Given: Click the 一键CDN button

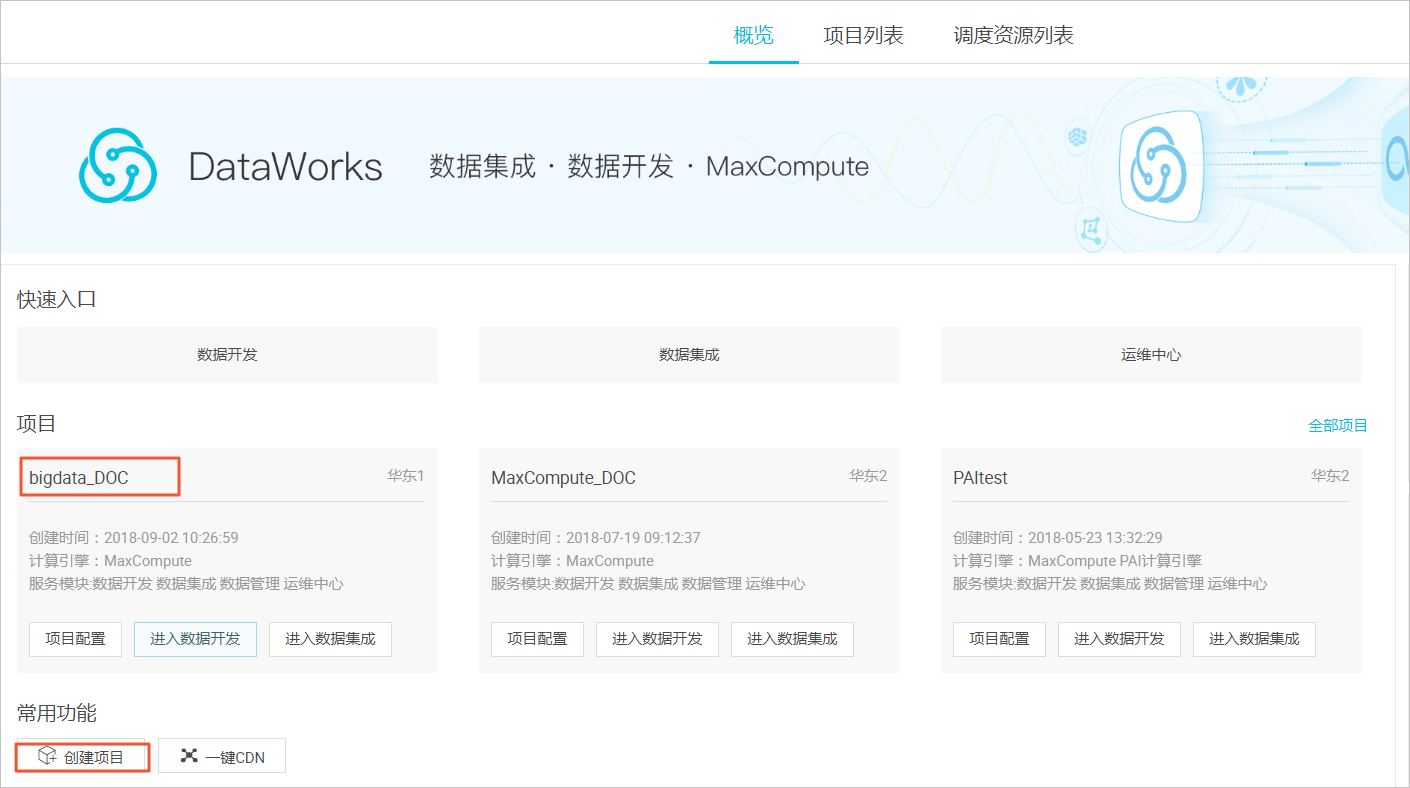Looking at the screenshot, I should click(222, 757).
